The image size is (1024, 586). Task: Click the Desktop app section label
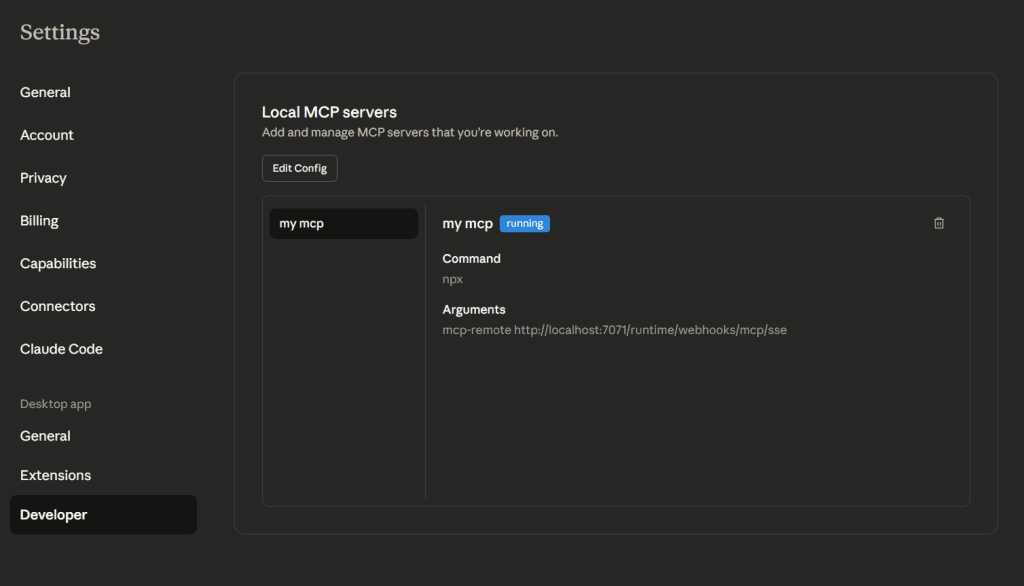click(56, 404)
